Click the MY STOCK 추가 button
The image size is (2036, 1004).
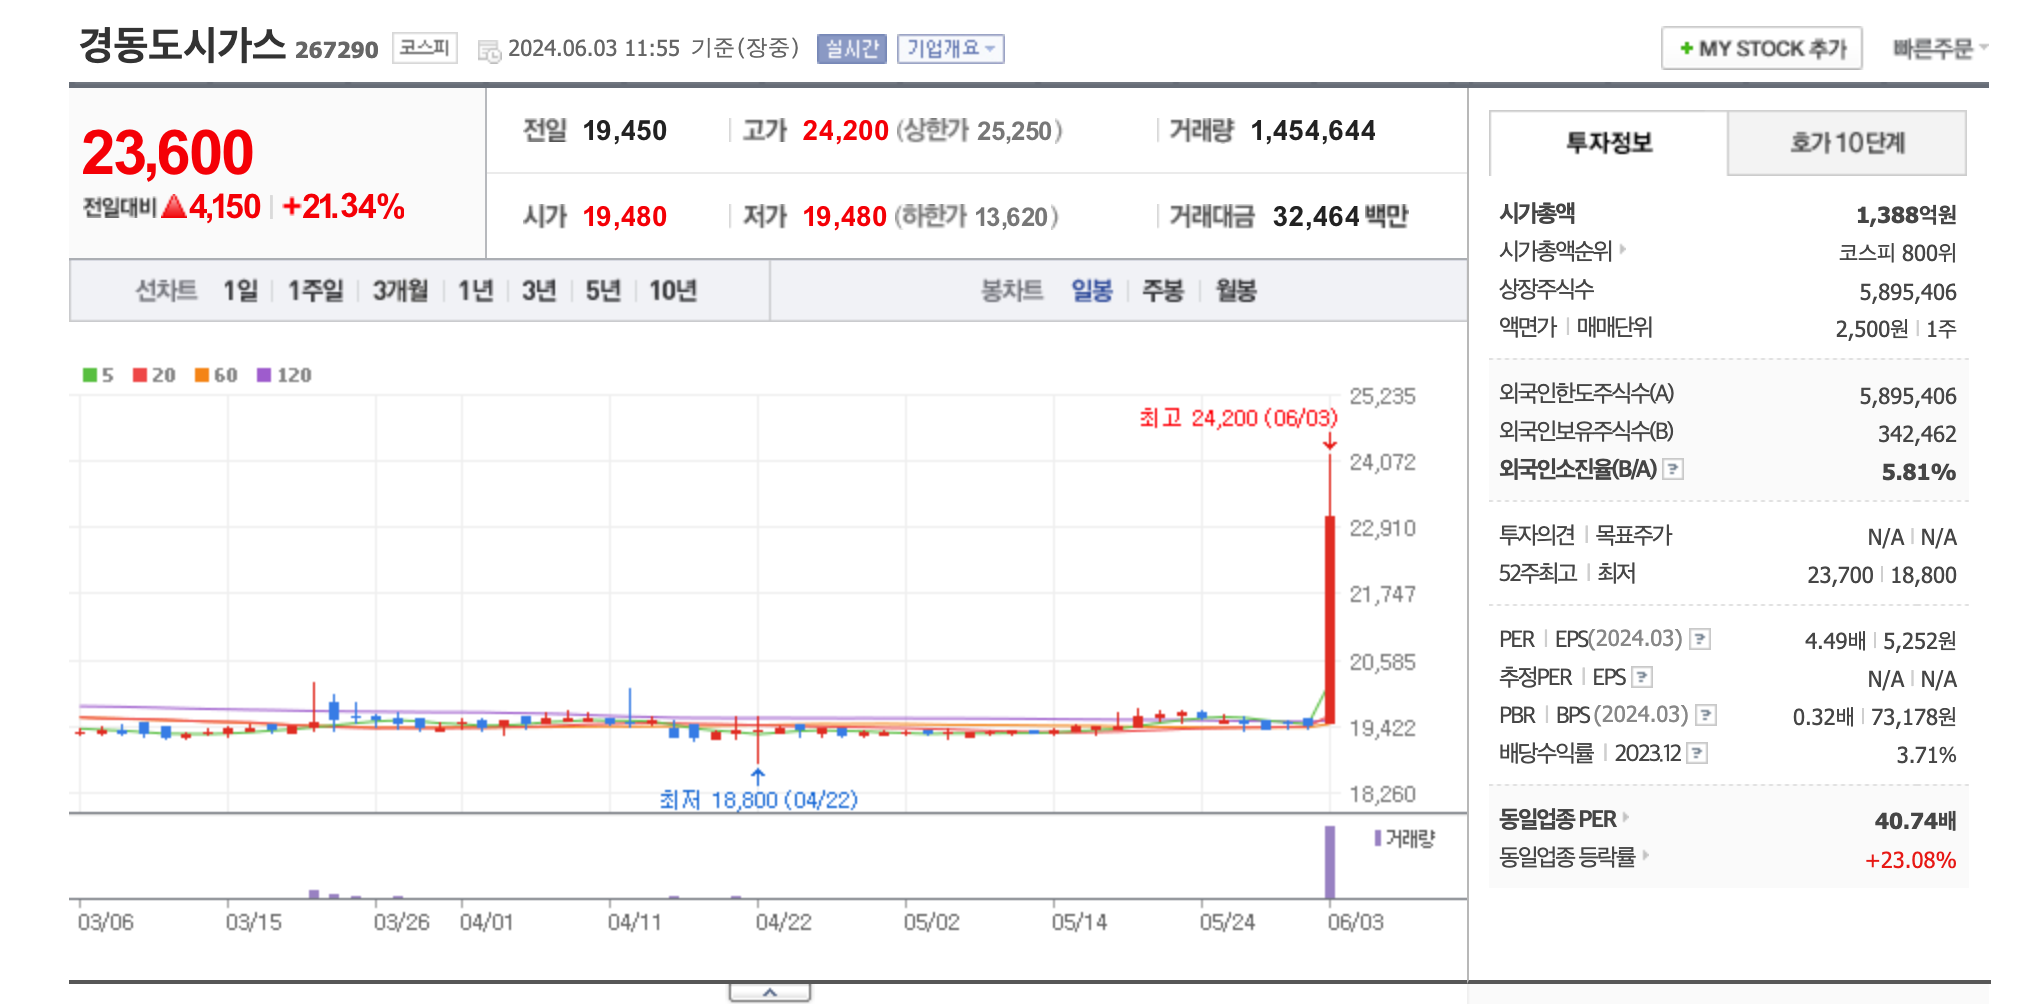point(1761,47)
